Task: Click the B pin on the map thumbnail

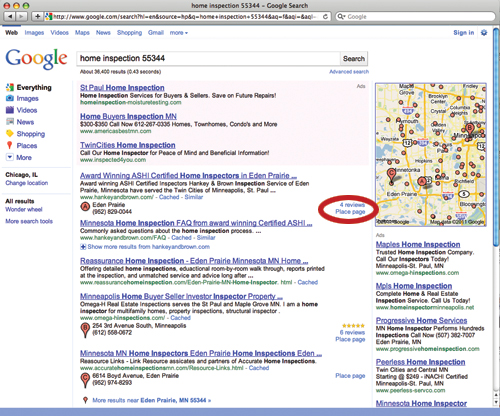Action: 470,129
